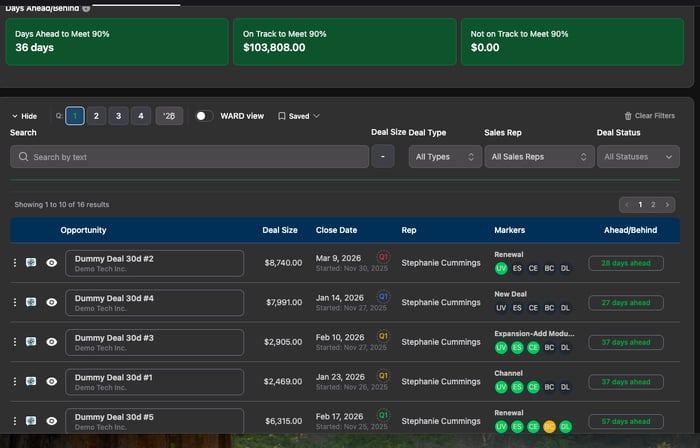
Task: Click the info icon beside Days Ahead/Behind
Action: [86, 8]
